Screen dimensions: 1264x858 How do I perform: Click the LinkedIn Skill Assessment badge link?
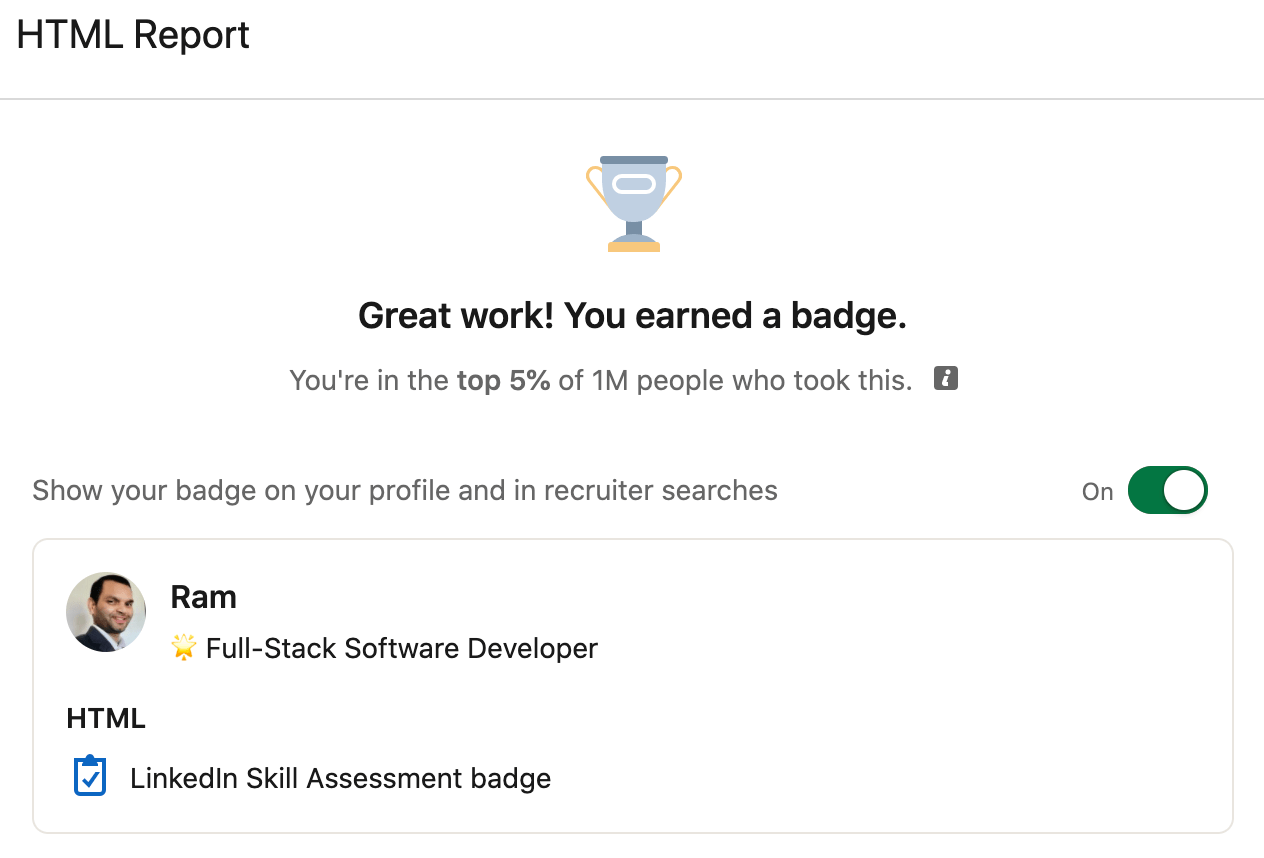340,778
